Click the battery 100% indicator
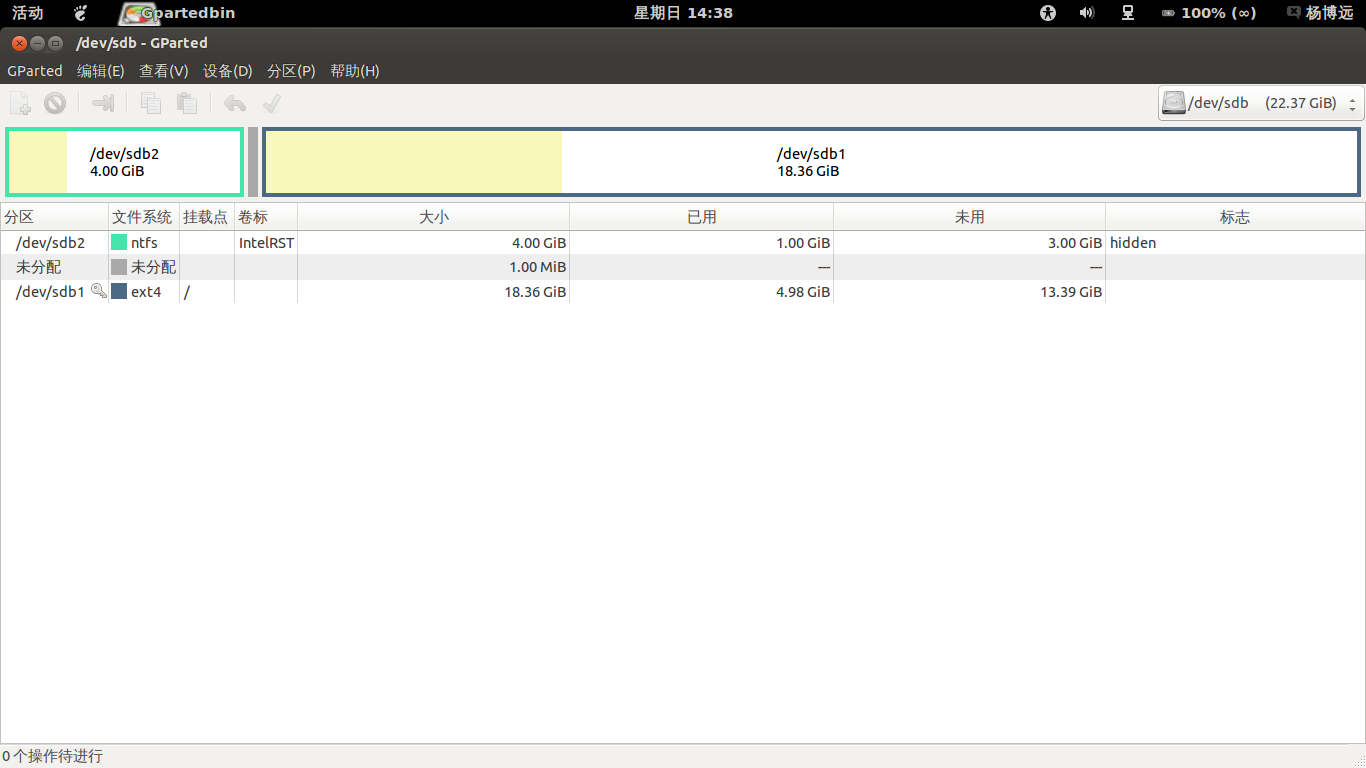Image resolution: width=1366 pixels, height=768 pixels. (x=1208, y=13)
